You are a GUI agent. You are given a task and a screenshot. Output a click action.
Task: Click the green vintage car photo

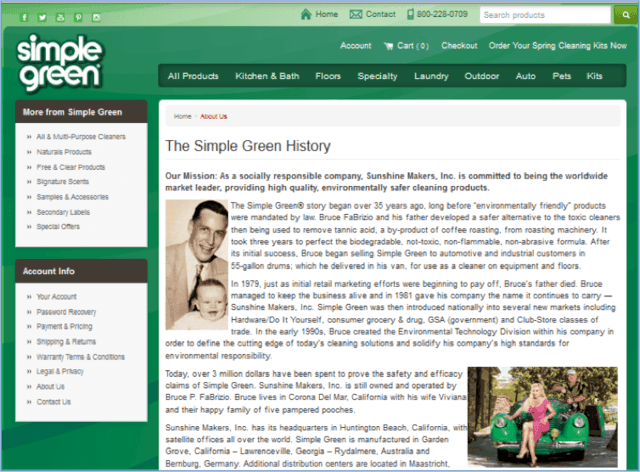coord(542,417)
